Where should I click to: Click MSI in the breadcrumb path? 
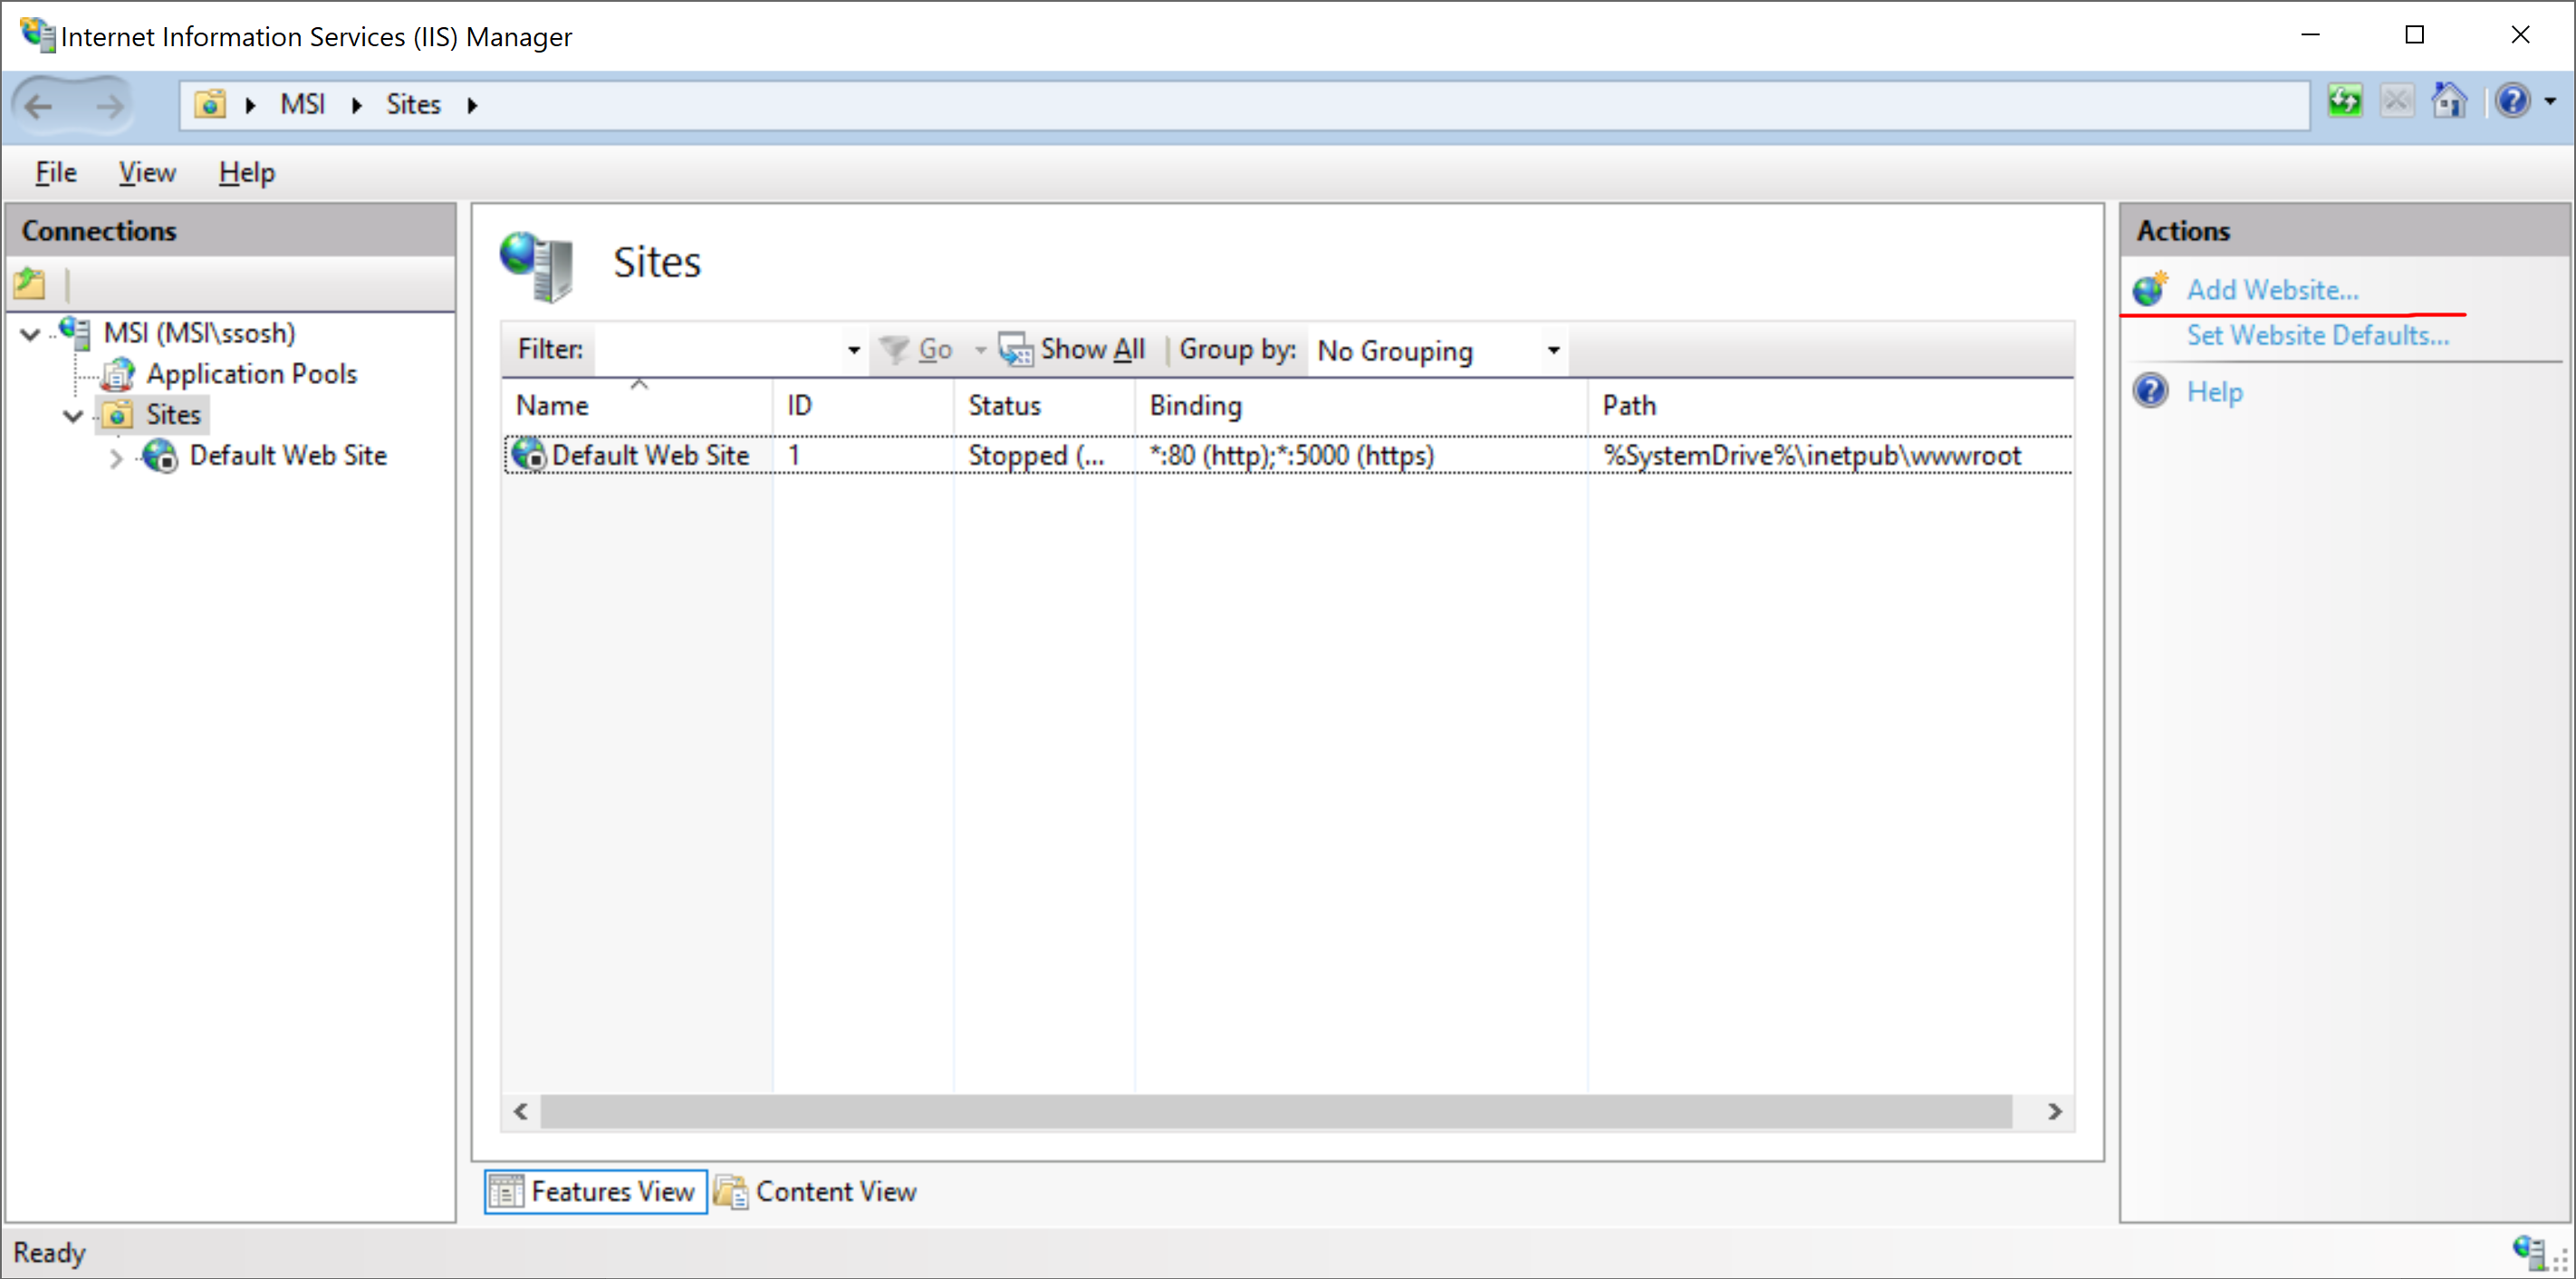coord(302,104)
